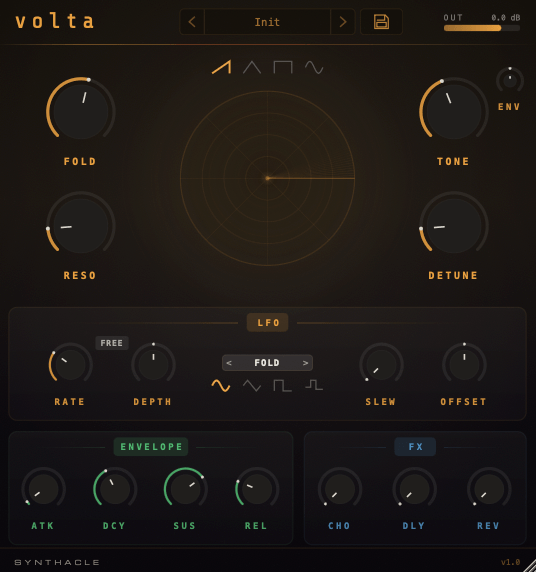Select the square oscillator waveform
The image size is (536, 572).
click(x=283, y=67)
